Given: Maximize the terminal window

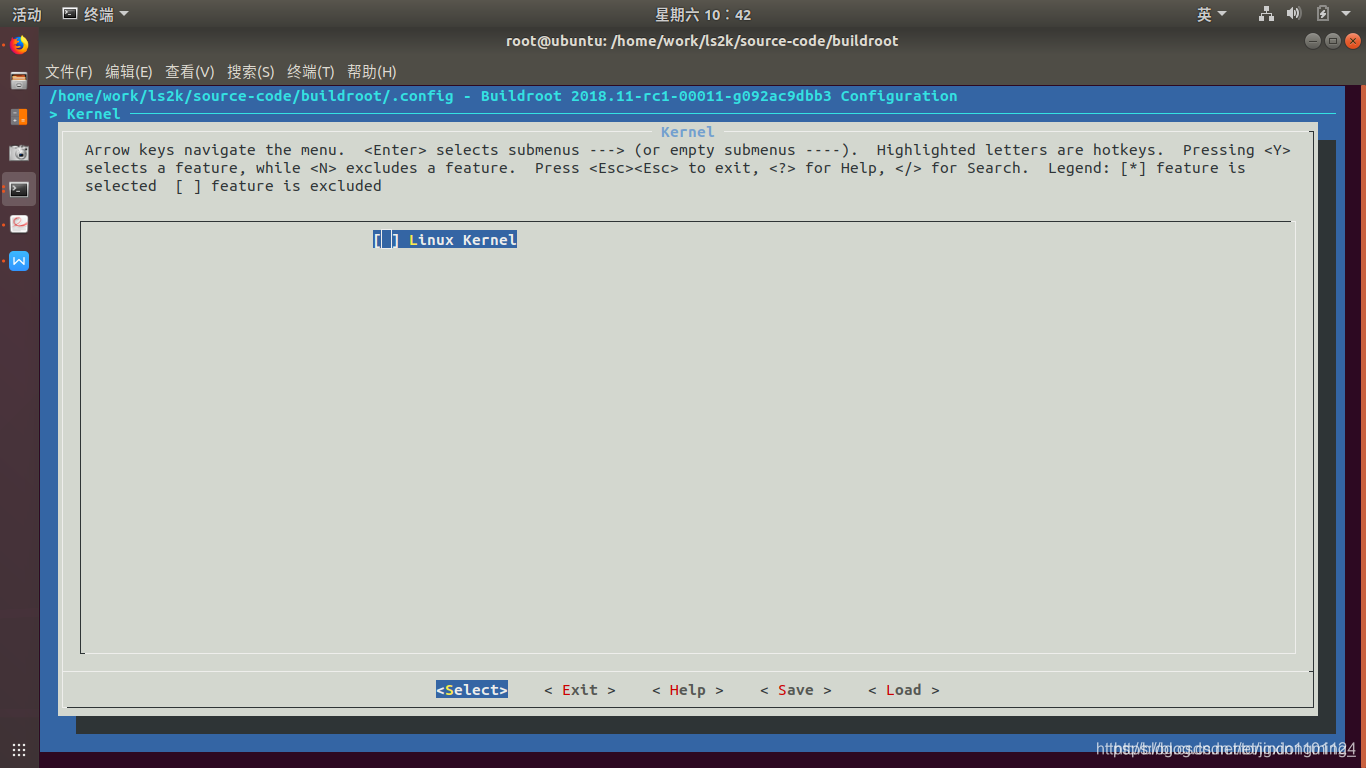Looking at the screenshot, I should [1333, 41].
